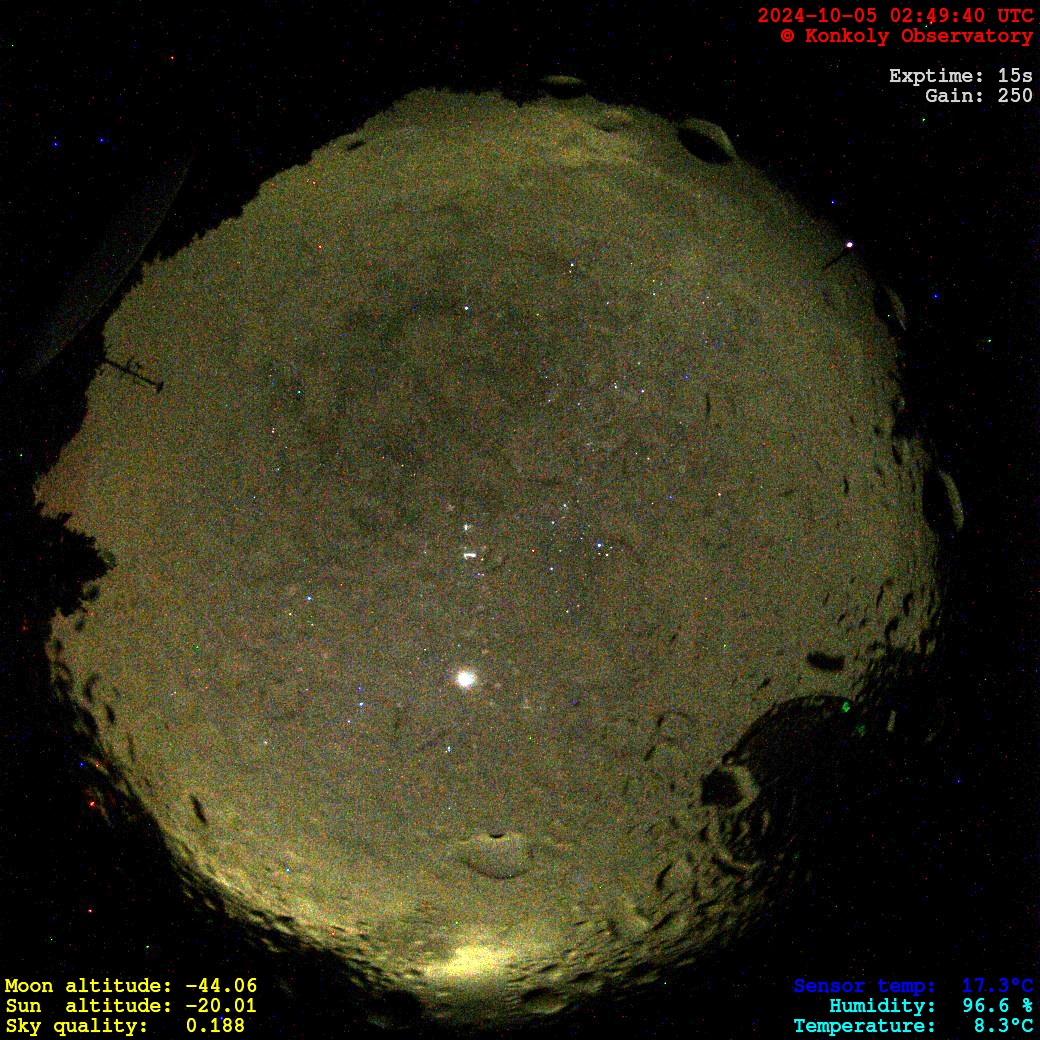Click the green light on the dome silhouette
Screen dimensions: 1040x1040
pyautogui.click(x=846, y=707)
